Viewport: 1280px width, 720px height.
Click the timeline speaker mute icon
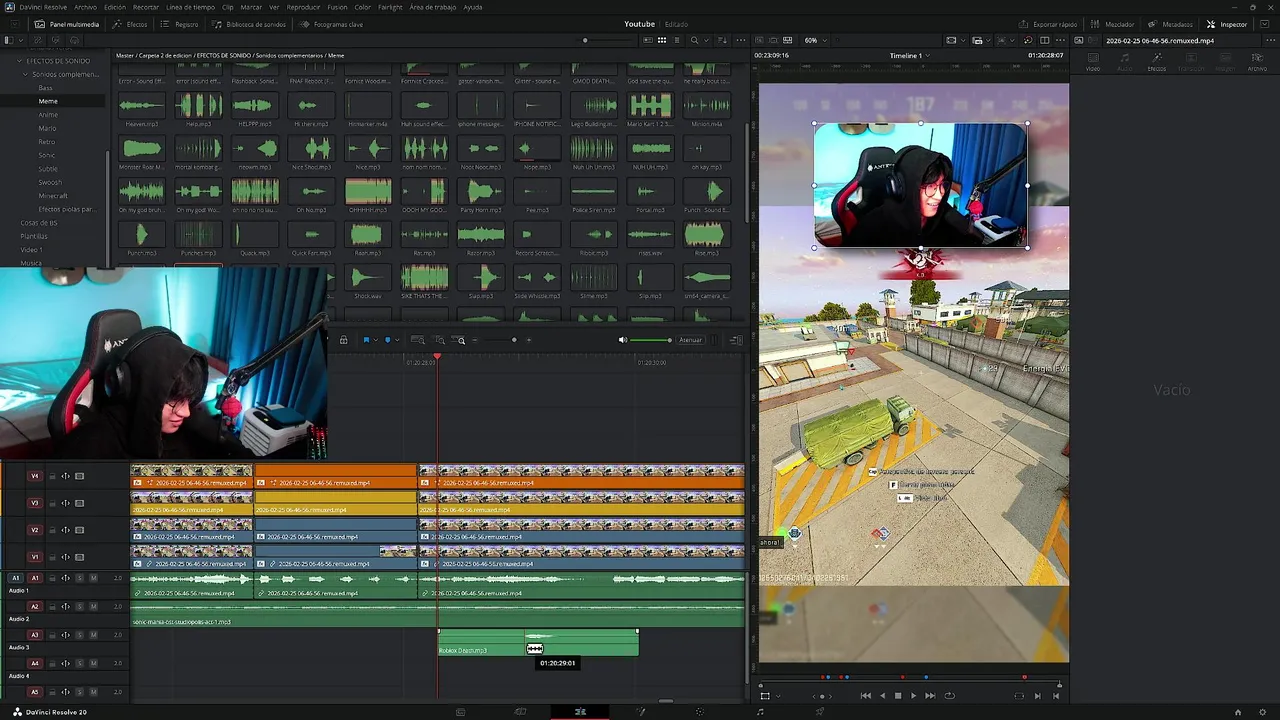point(622,340)
